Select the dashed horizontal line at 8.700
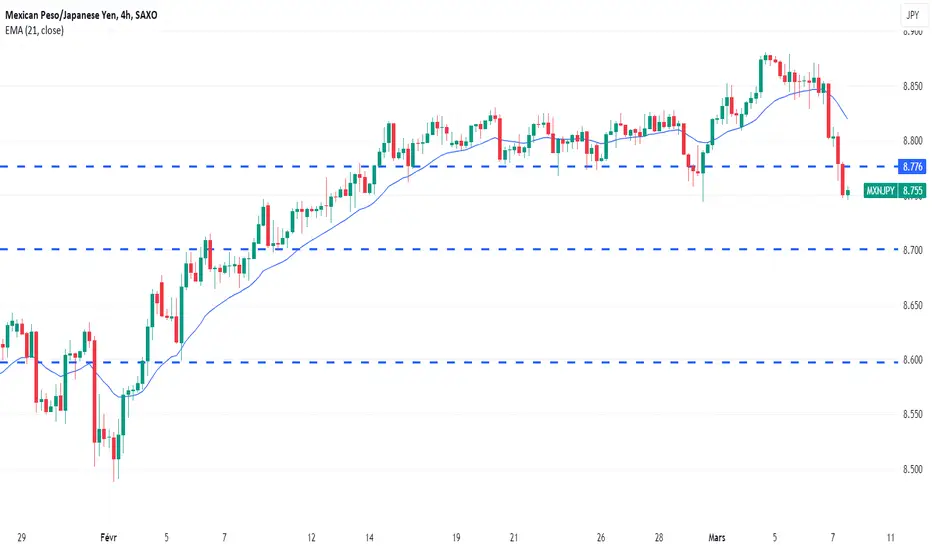This screenshot has width=932, height=550. click(x=449, y=249)
